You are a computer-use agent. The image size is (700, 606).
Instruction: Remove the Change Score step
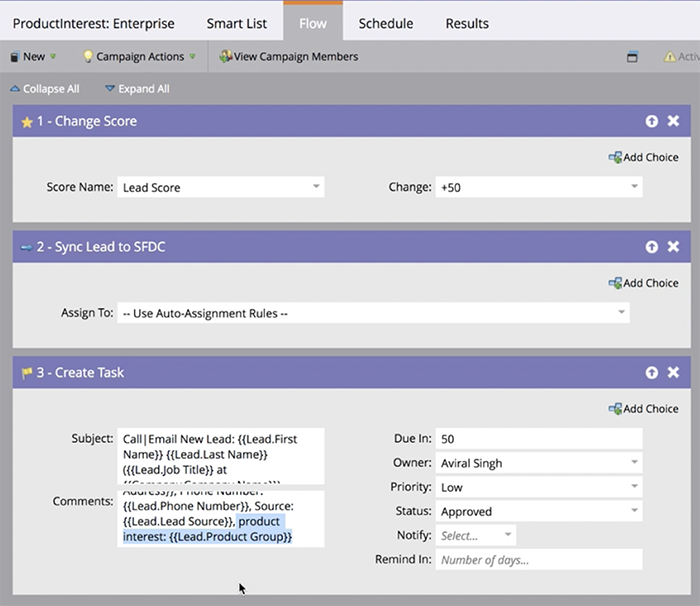point(673,121)
